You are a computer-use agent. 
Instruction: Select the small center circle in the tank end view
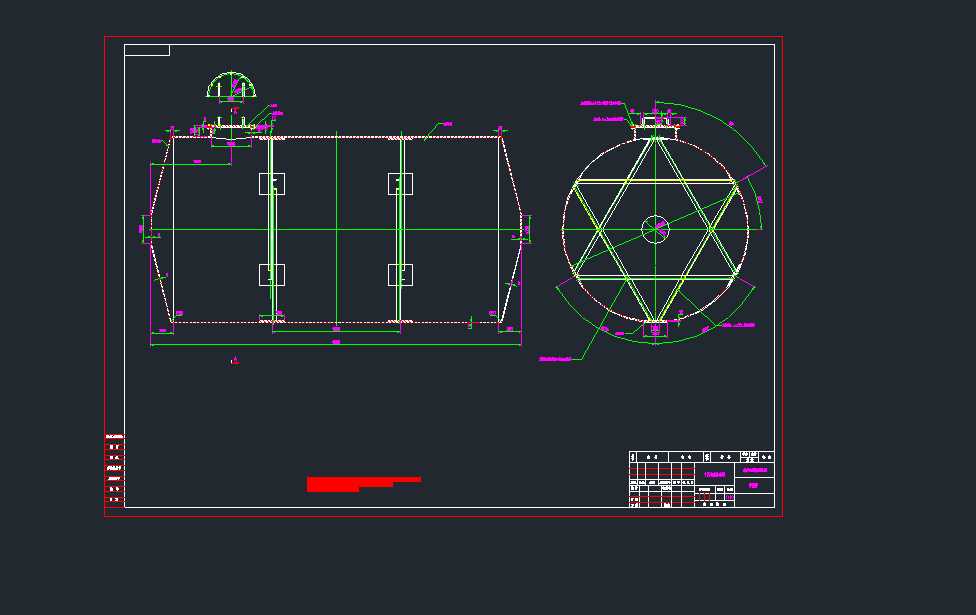[x=655, y=229]
